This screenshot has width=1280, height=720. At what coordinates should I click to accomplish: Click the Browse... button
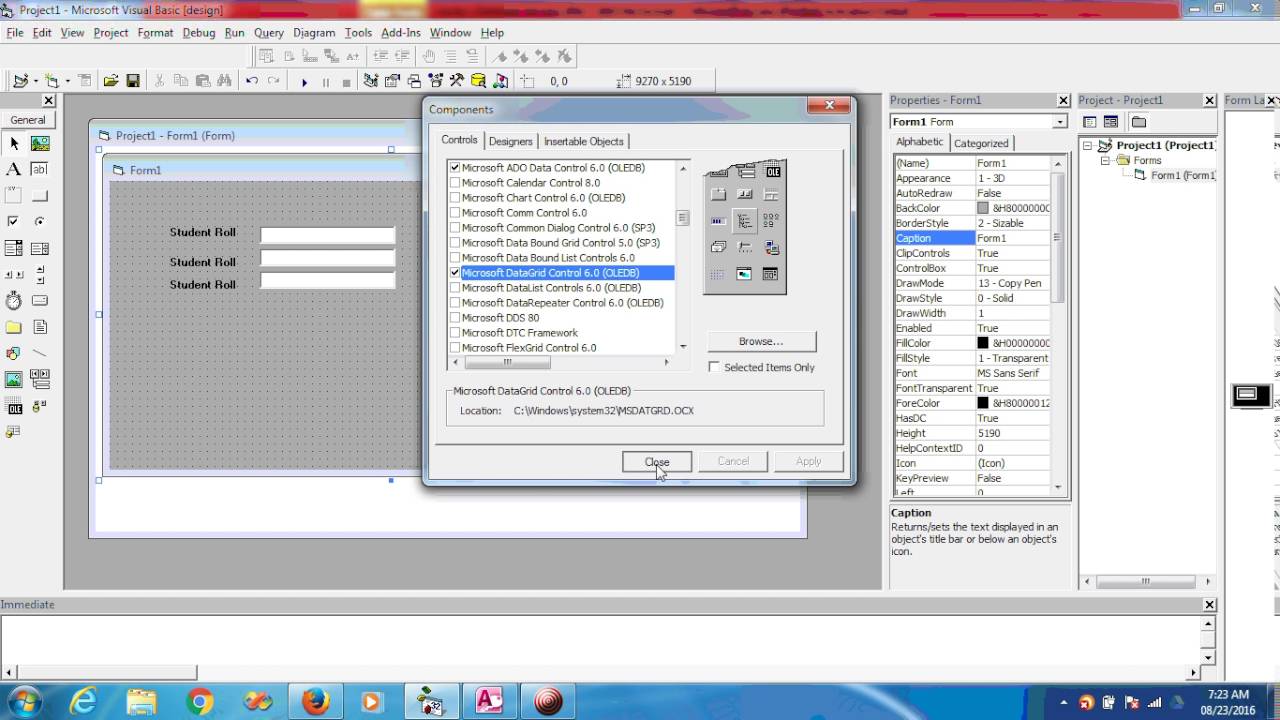point(761,341)
